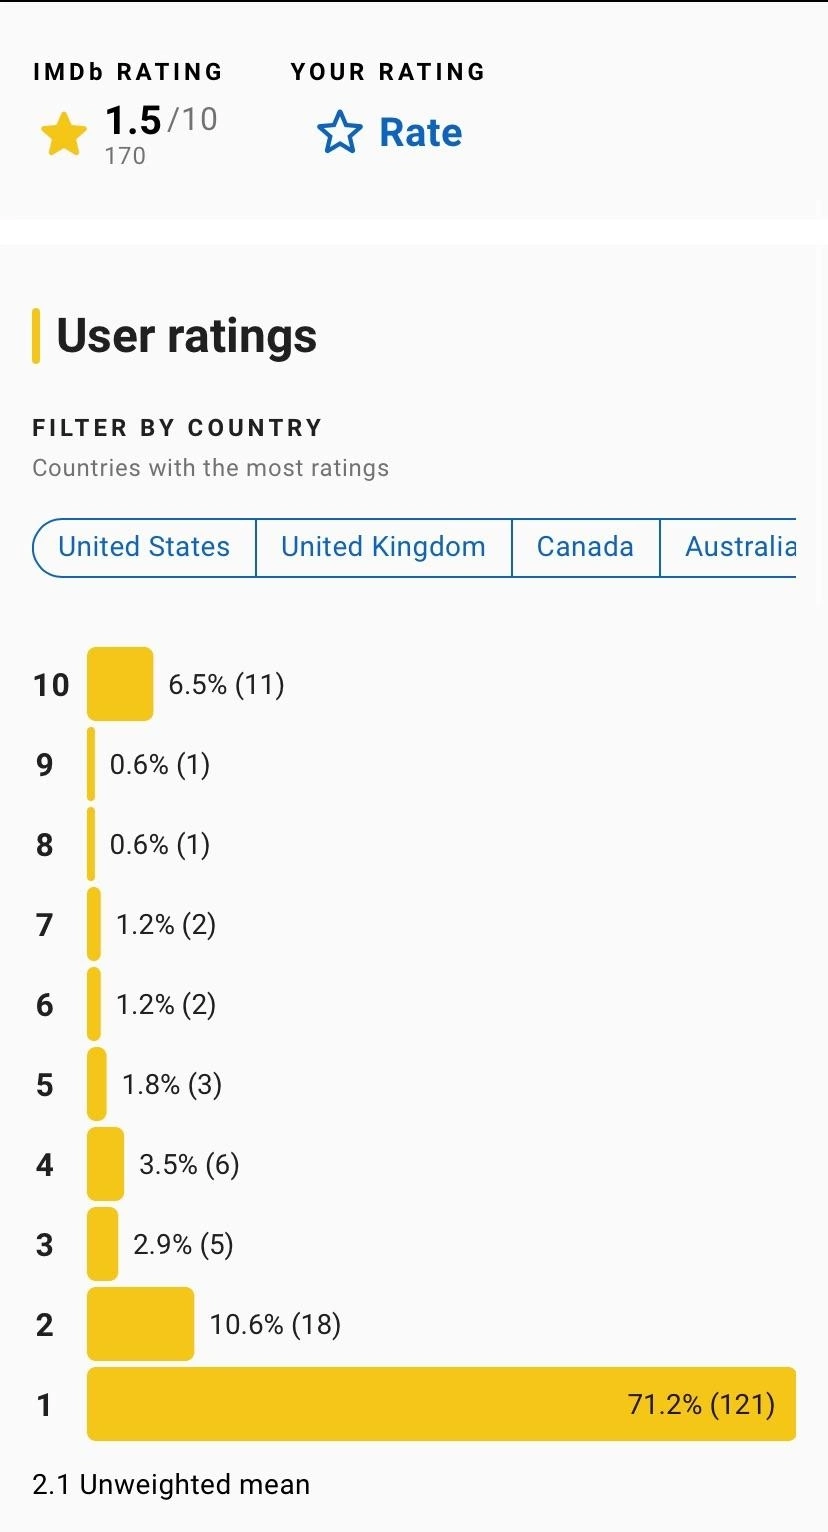Click the 2.1 Unweighted mean text
This screenshot has height=1532, width=828.
click(x=171, y=1484)
